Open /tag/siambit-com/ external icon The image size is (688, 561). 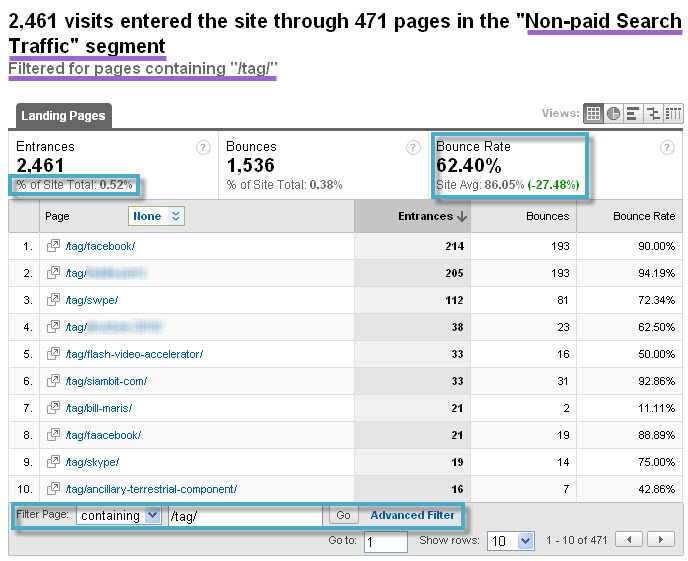[x=53, y=381]
